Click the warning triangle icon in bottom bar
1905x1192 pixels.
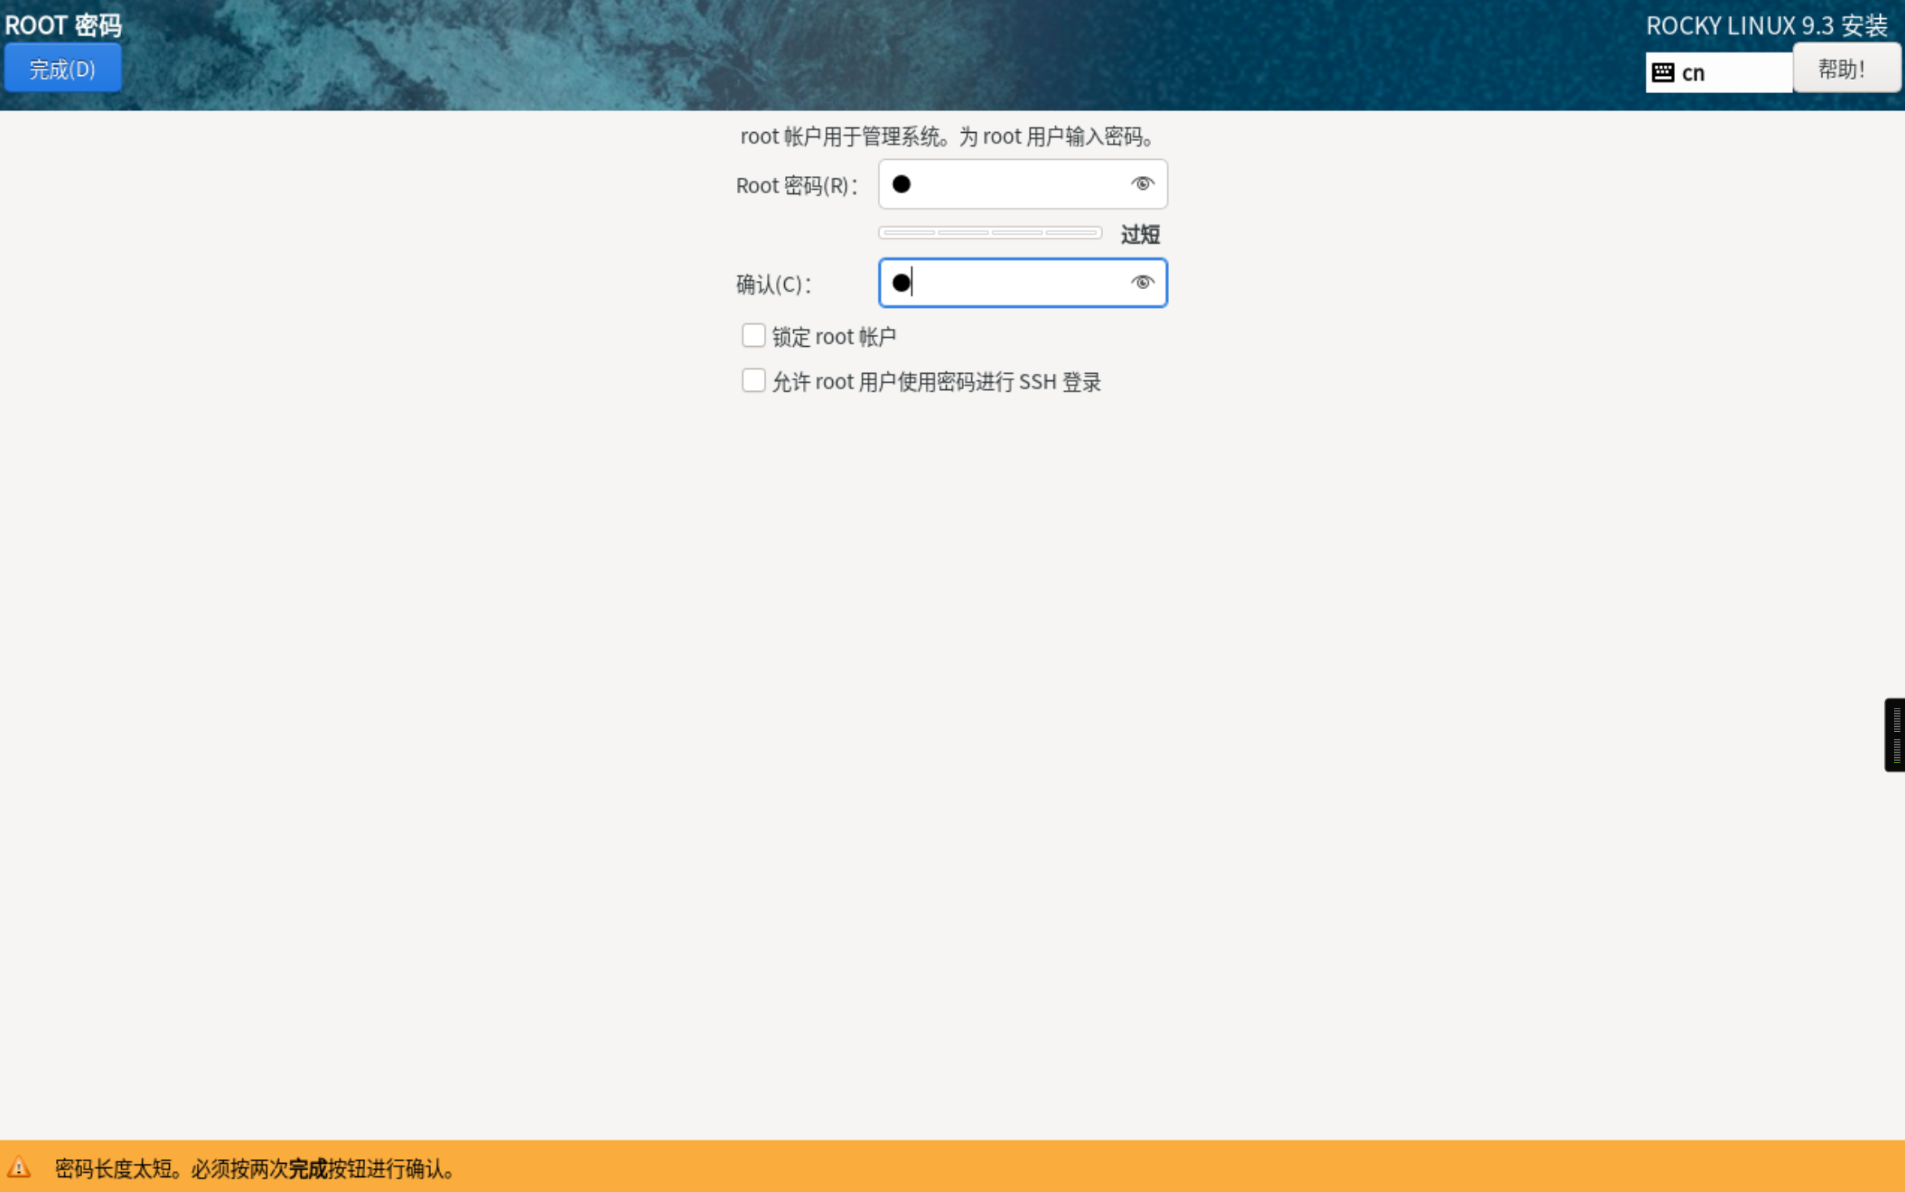(19, 1167)
